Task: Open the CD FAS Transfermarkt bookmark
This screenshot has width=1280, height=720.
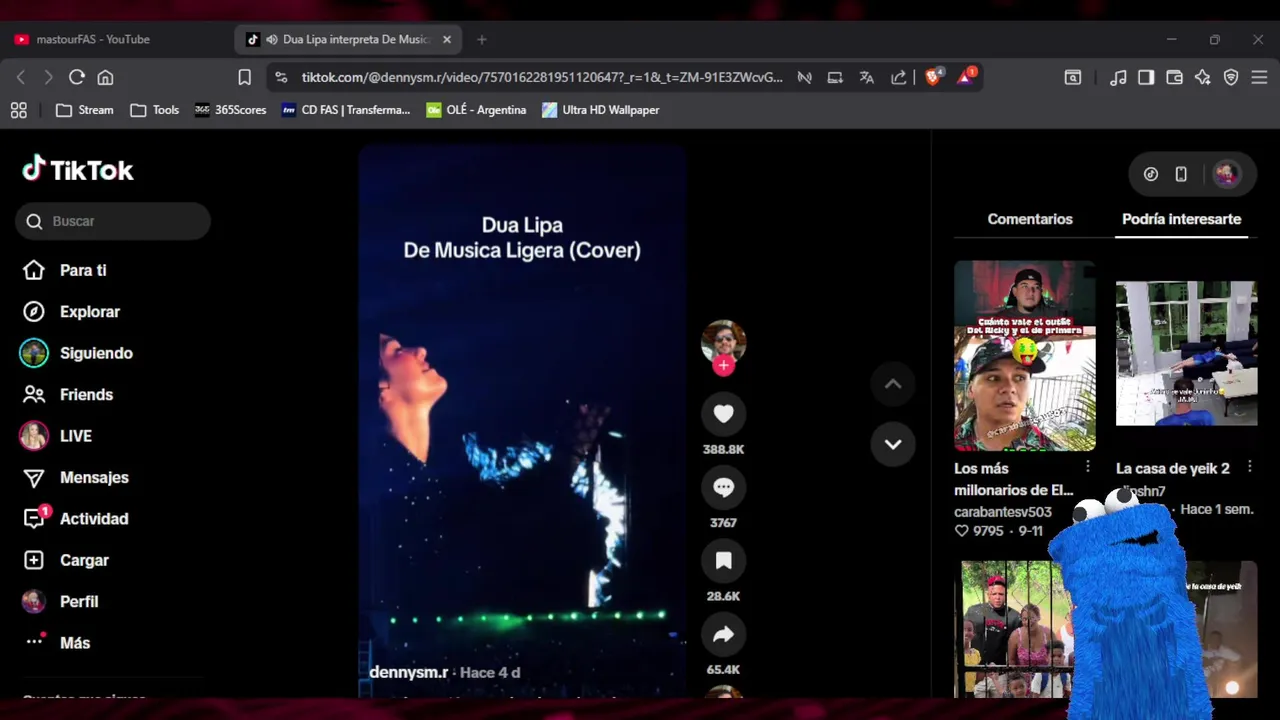Action: (346, 110)
